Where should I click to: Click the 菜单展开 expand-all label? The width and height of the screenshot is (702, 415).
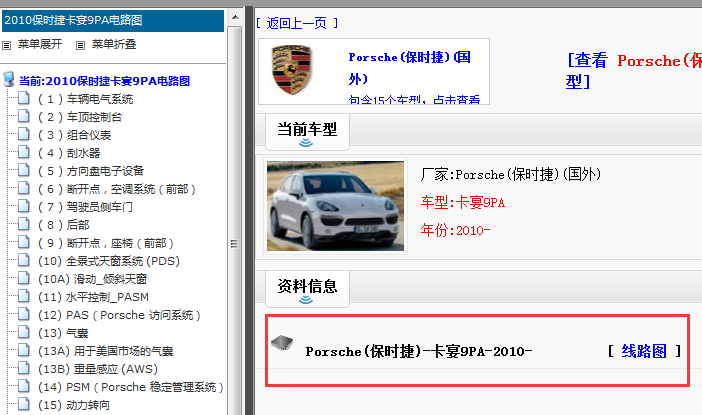[40, 44]
